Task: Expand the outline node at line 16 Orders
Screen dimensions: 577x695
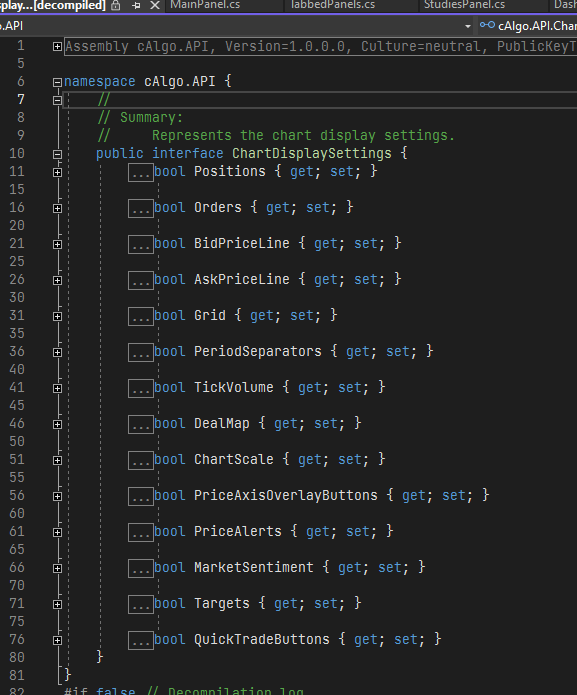Action: coord(57,208)
